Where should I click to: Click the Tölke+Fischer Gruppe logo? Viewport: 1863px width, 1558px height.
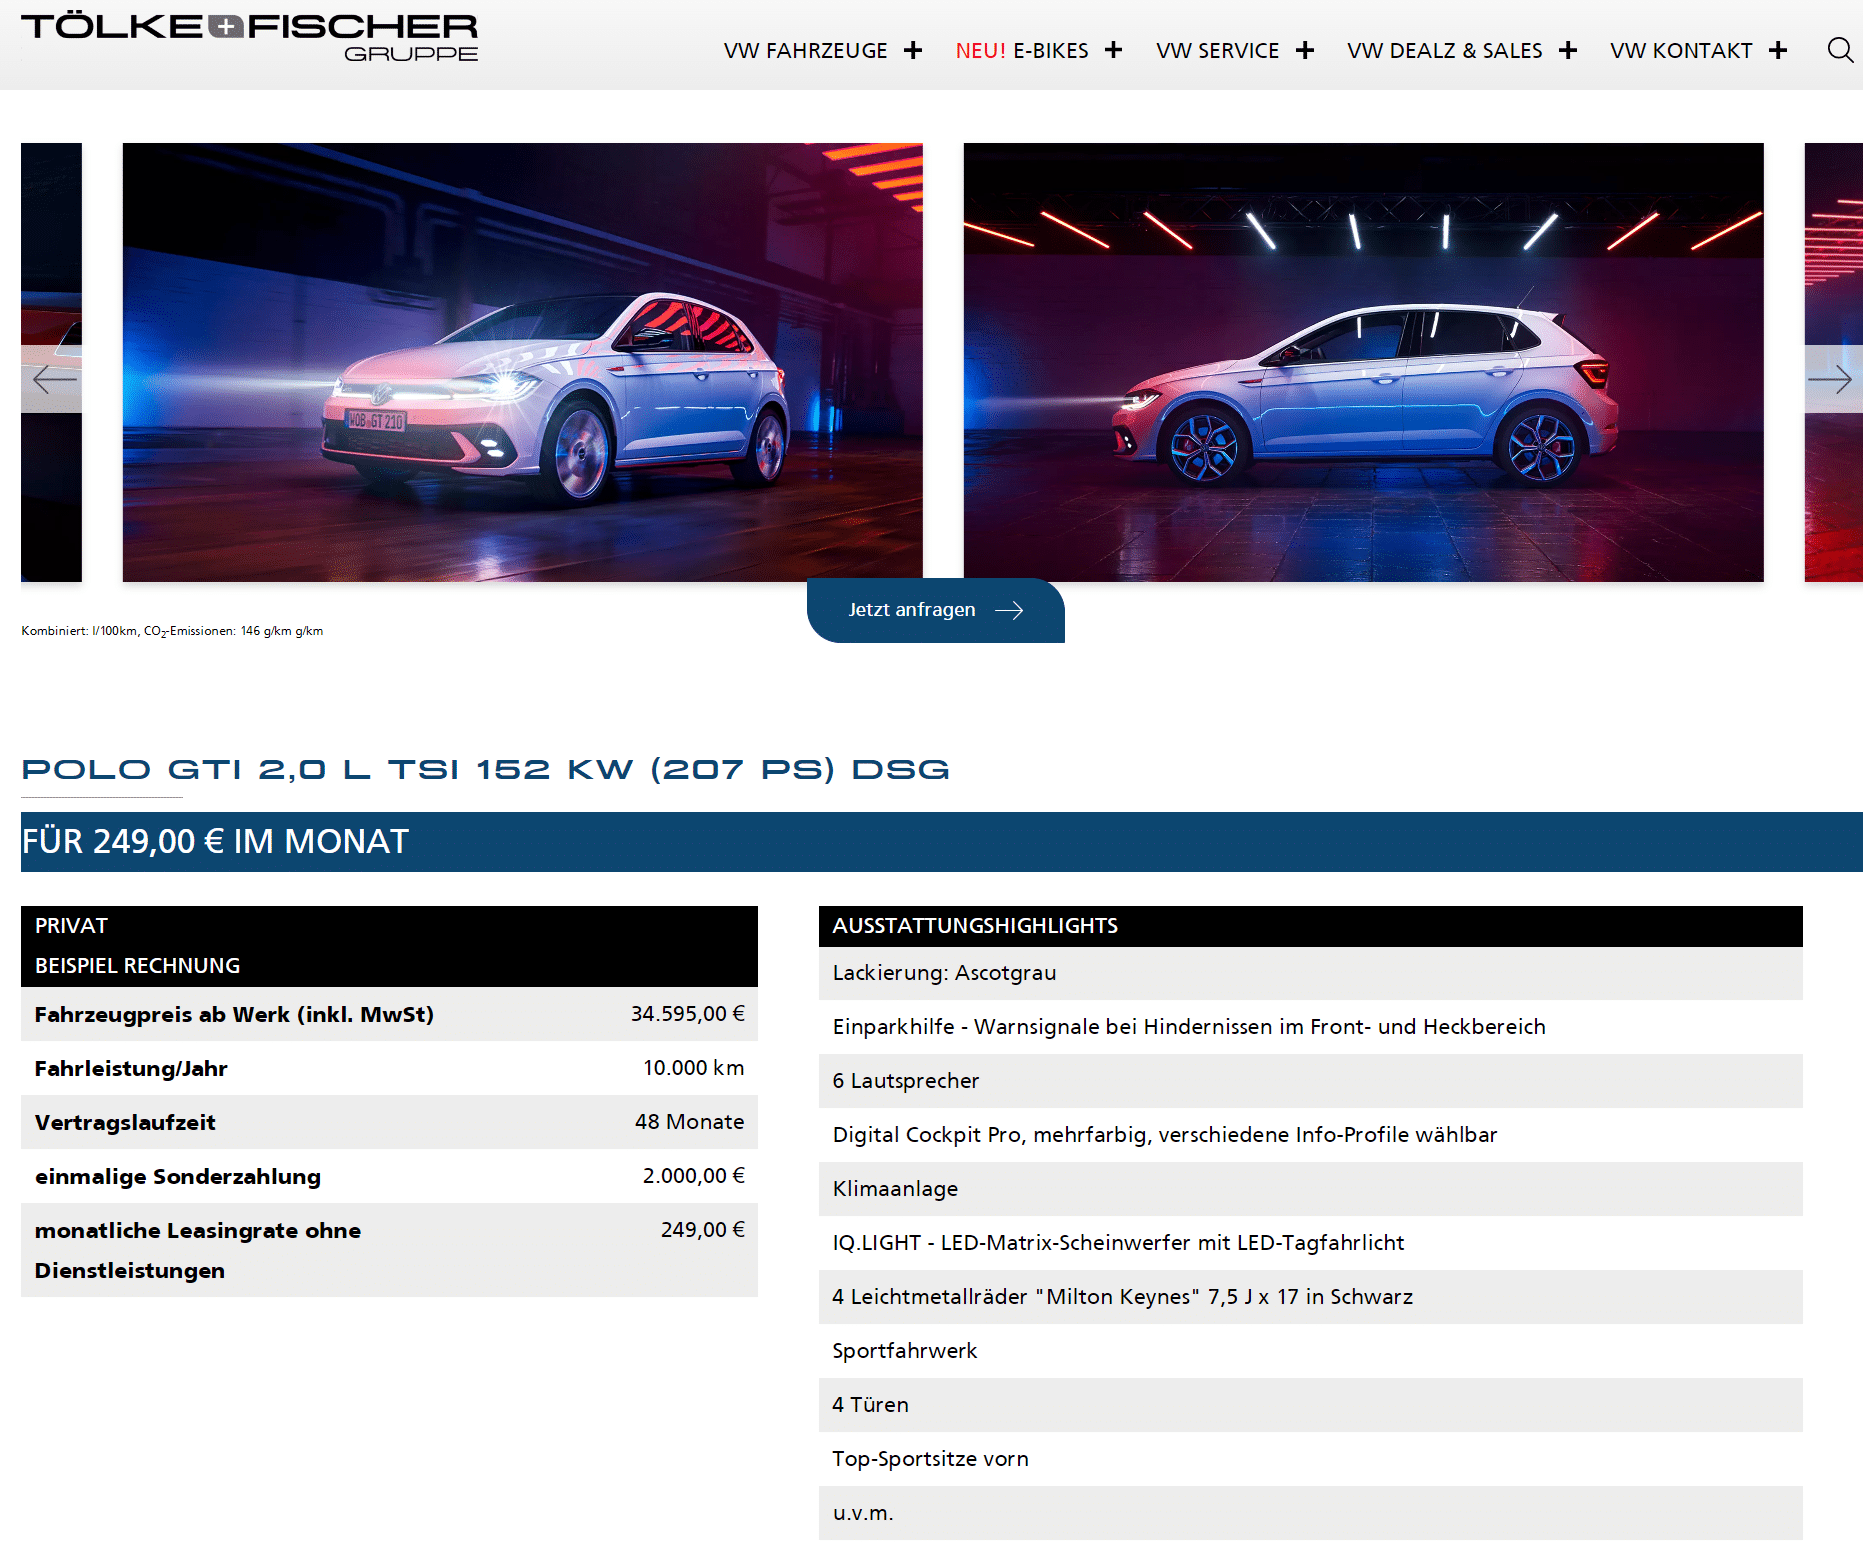click(250, 37)
